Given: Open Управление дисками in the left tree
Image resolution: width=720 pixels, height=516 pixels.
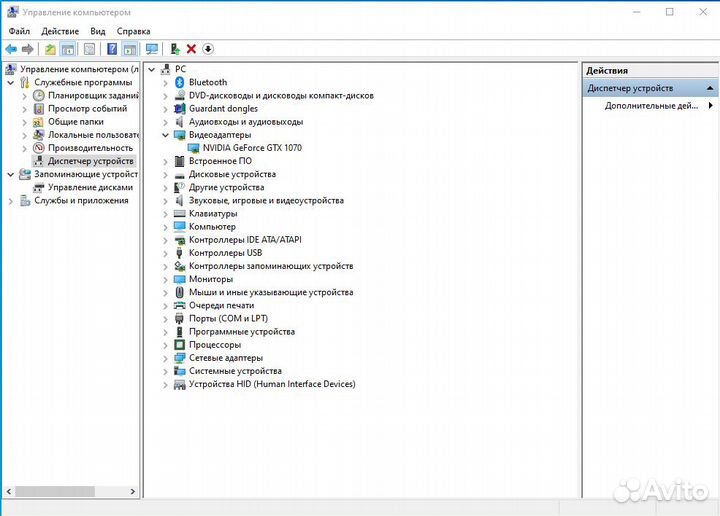Looking at the screenshot, I should (90, 187).
